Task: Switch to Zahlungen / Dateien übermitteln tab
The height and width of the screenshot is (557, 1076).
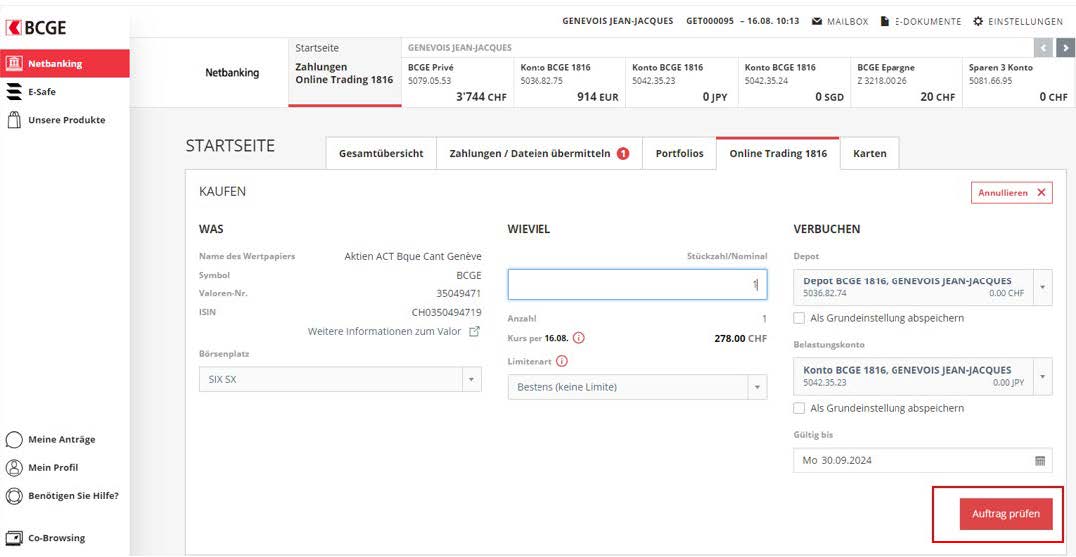Action: point(539,154)
